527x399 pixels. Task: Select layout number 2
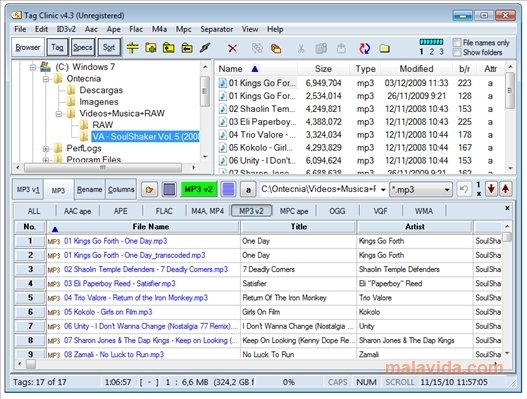[x=432, y=52]
